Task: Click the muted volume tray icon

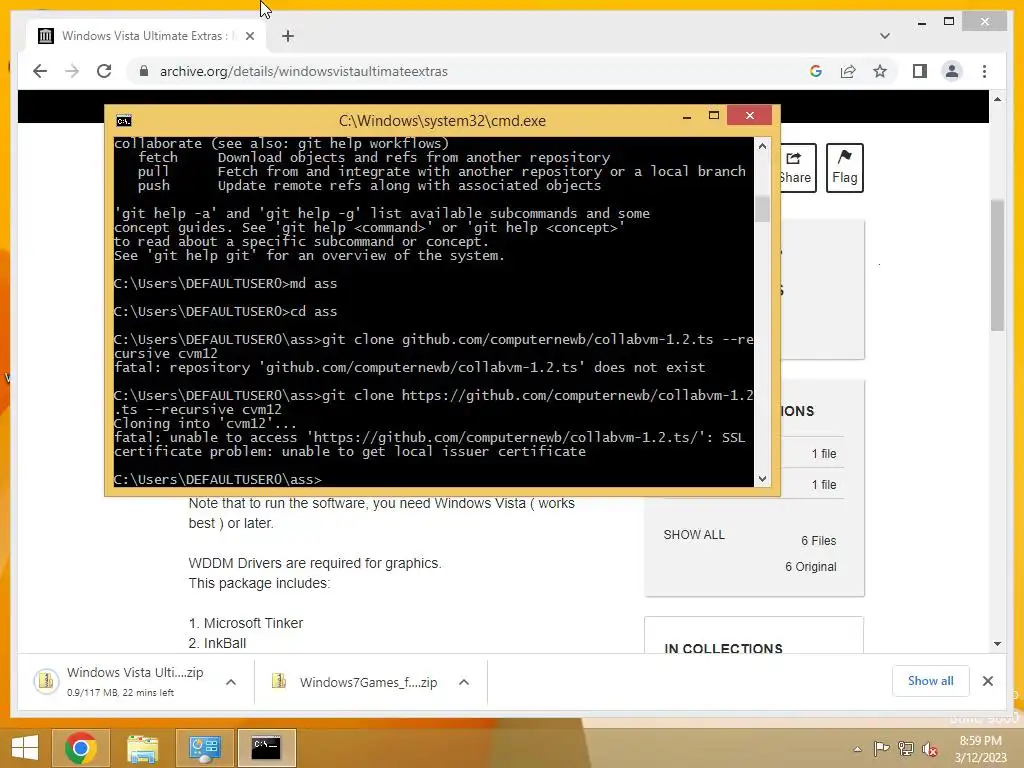Action: (x=929, y=748)
